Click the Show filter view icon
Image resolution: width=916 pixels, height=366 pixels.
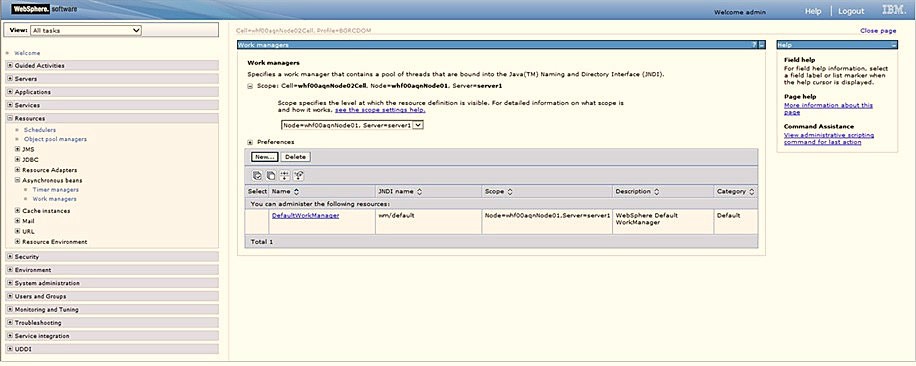[x=285, y=175]
